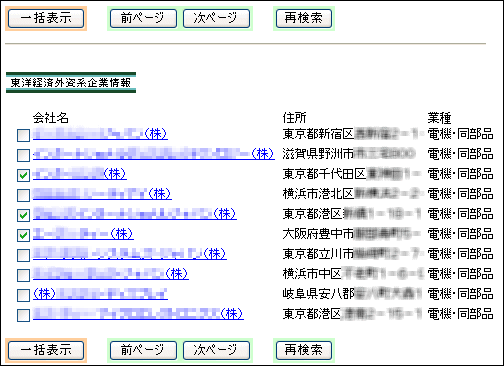The width and height of the screenshot is (504, 366).
Task: Check the box for the 東京都立川市 company
Action: [23, 255]
